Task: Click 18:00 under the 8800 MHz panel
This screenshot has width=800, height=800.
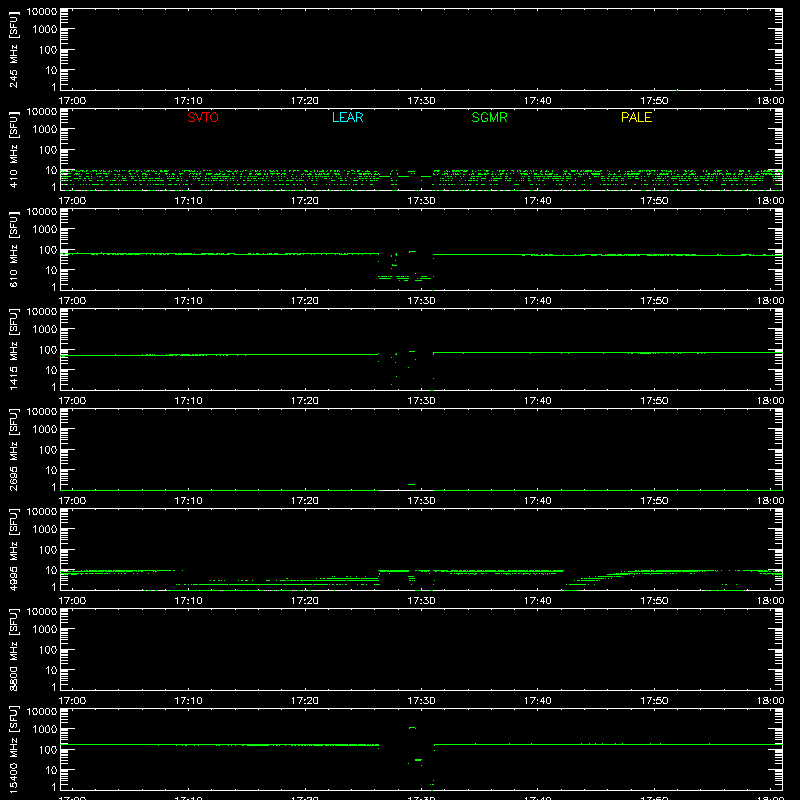Action: coord(770,701)
